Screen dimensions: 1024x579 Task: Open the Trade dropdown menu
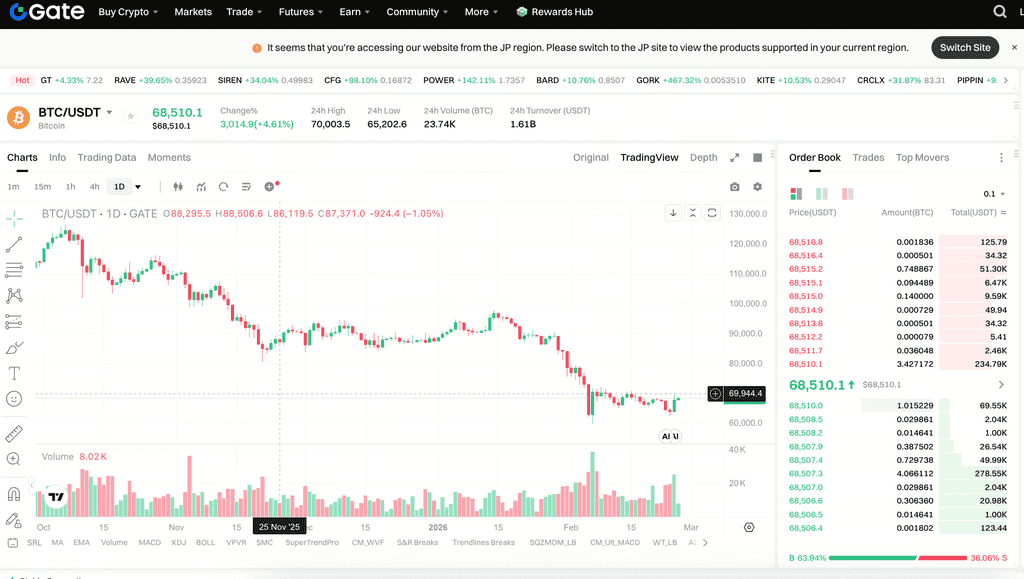[x=244, y=12]
